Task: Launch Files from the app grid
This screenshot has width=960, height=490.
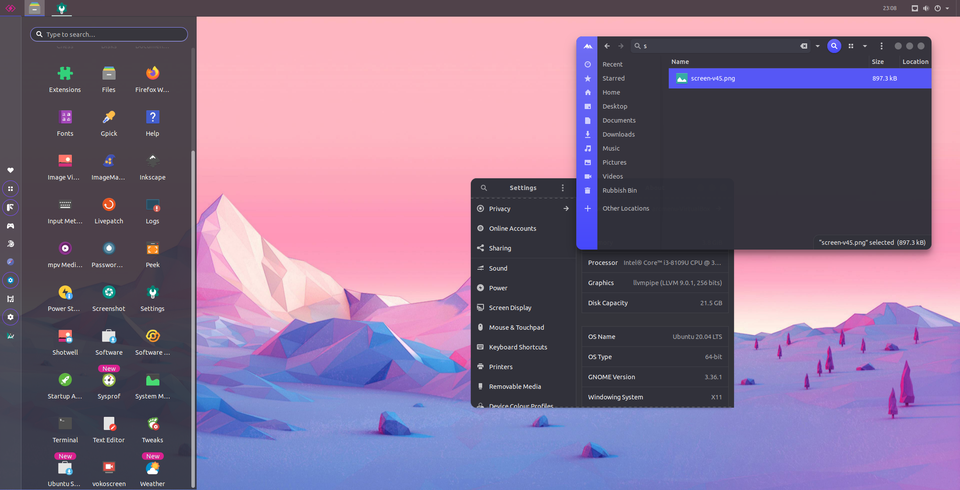Action: click(109, 80)
